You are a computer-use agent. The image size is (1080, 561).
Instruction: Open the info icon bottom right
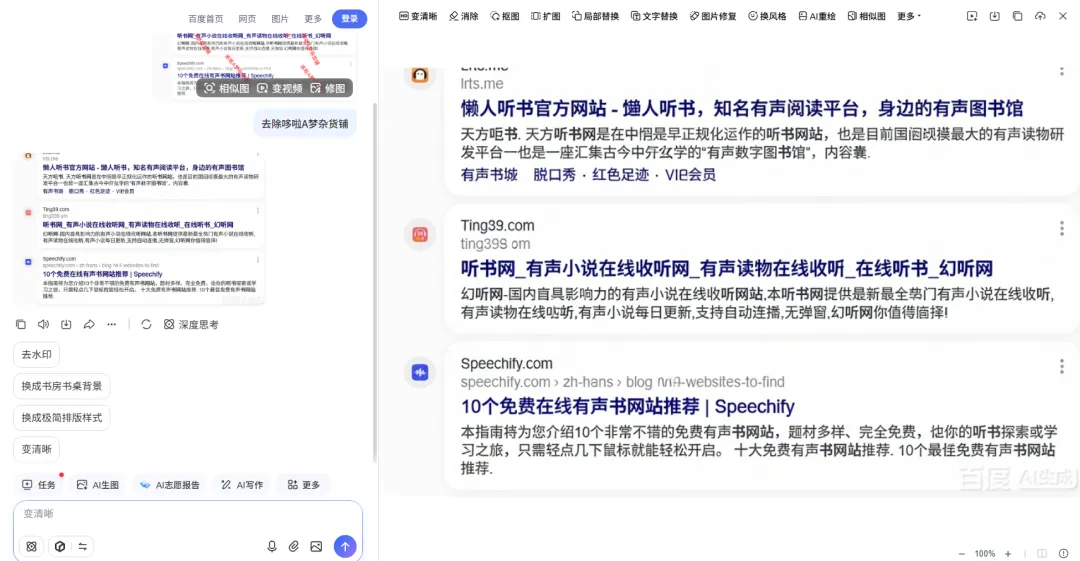click(1063, 554)
